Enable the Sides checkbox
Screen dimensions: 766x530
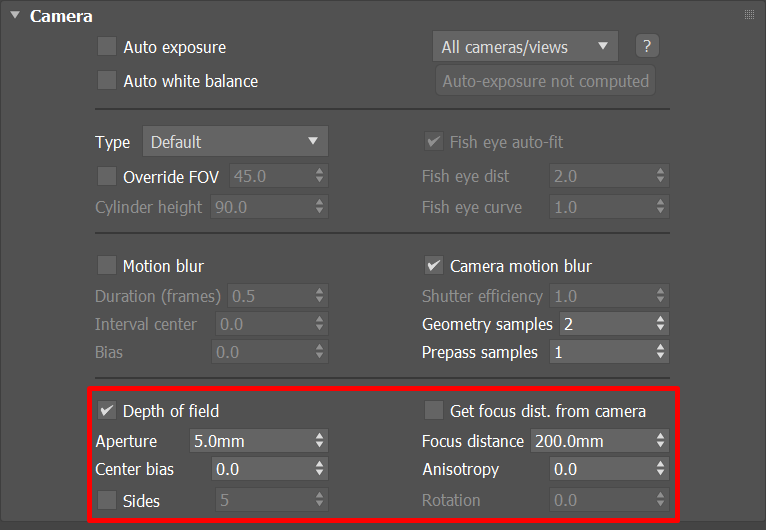107,500
